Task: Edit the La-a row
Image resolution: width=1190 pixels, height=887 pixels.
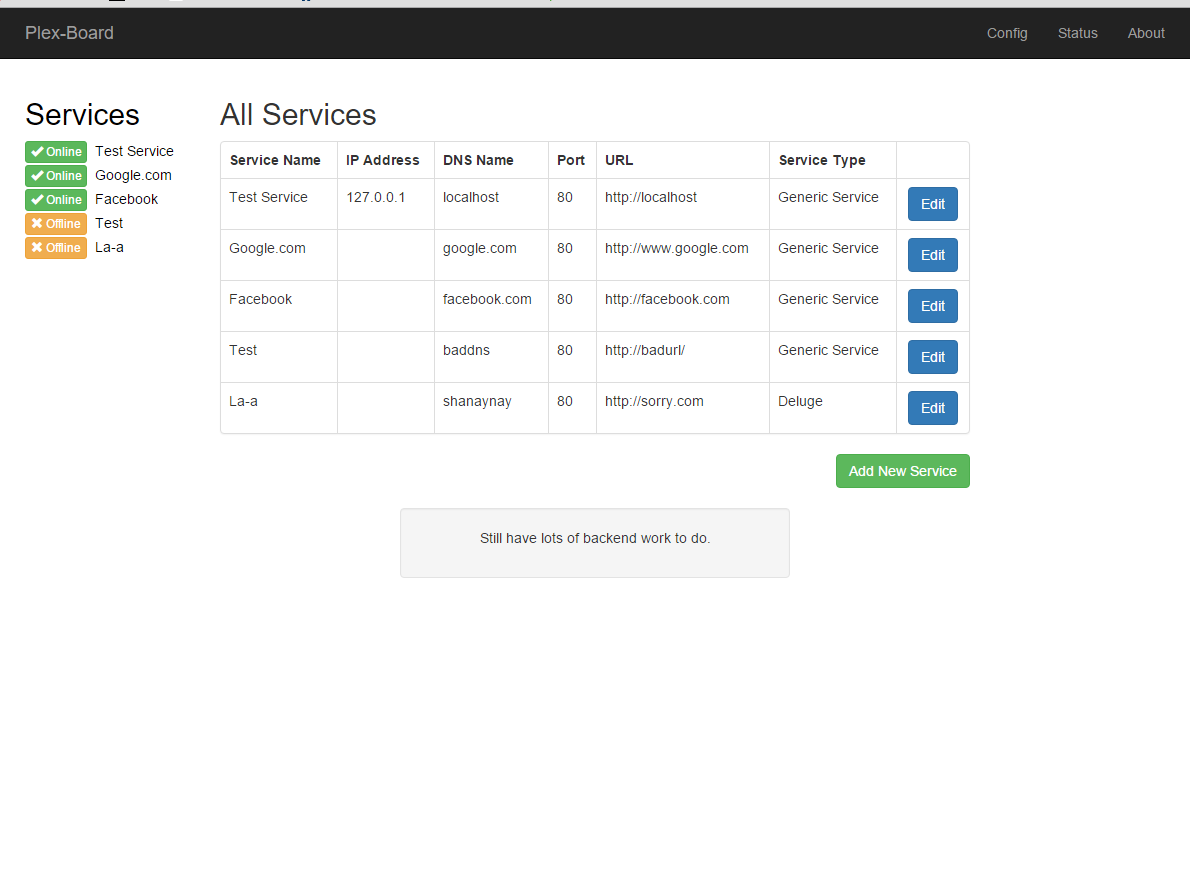Action: pyautogui.click(x=933, y=408)
